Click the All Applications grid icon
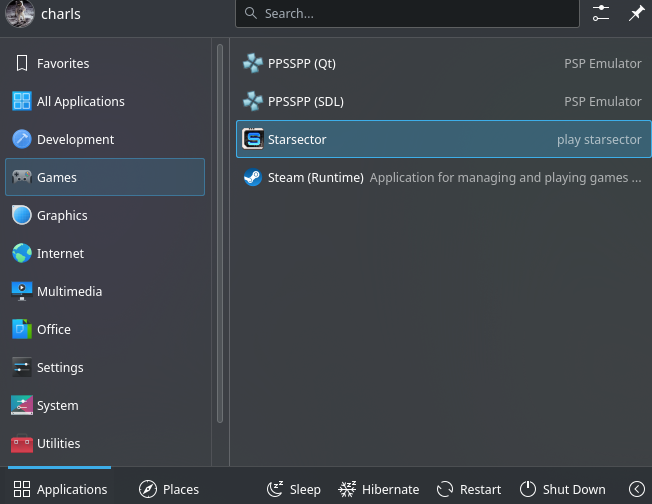The width and height of the screenshot is (652, 504). tap(22, 101)
